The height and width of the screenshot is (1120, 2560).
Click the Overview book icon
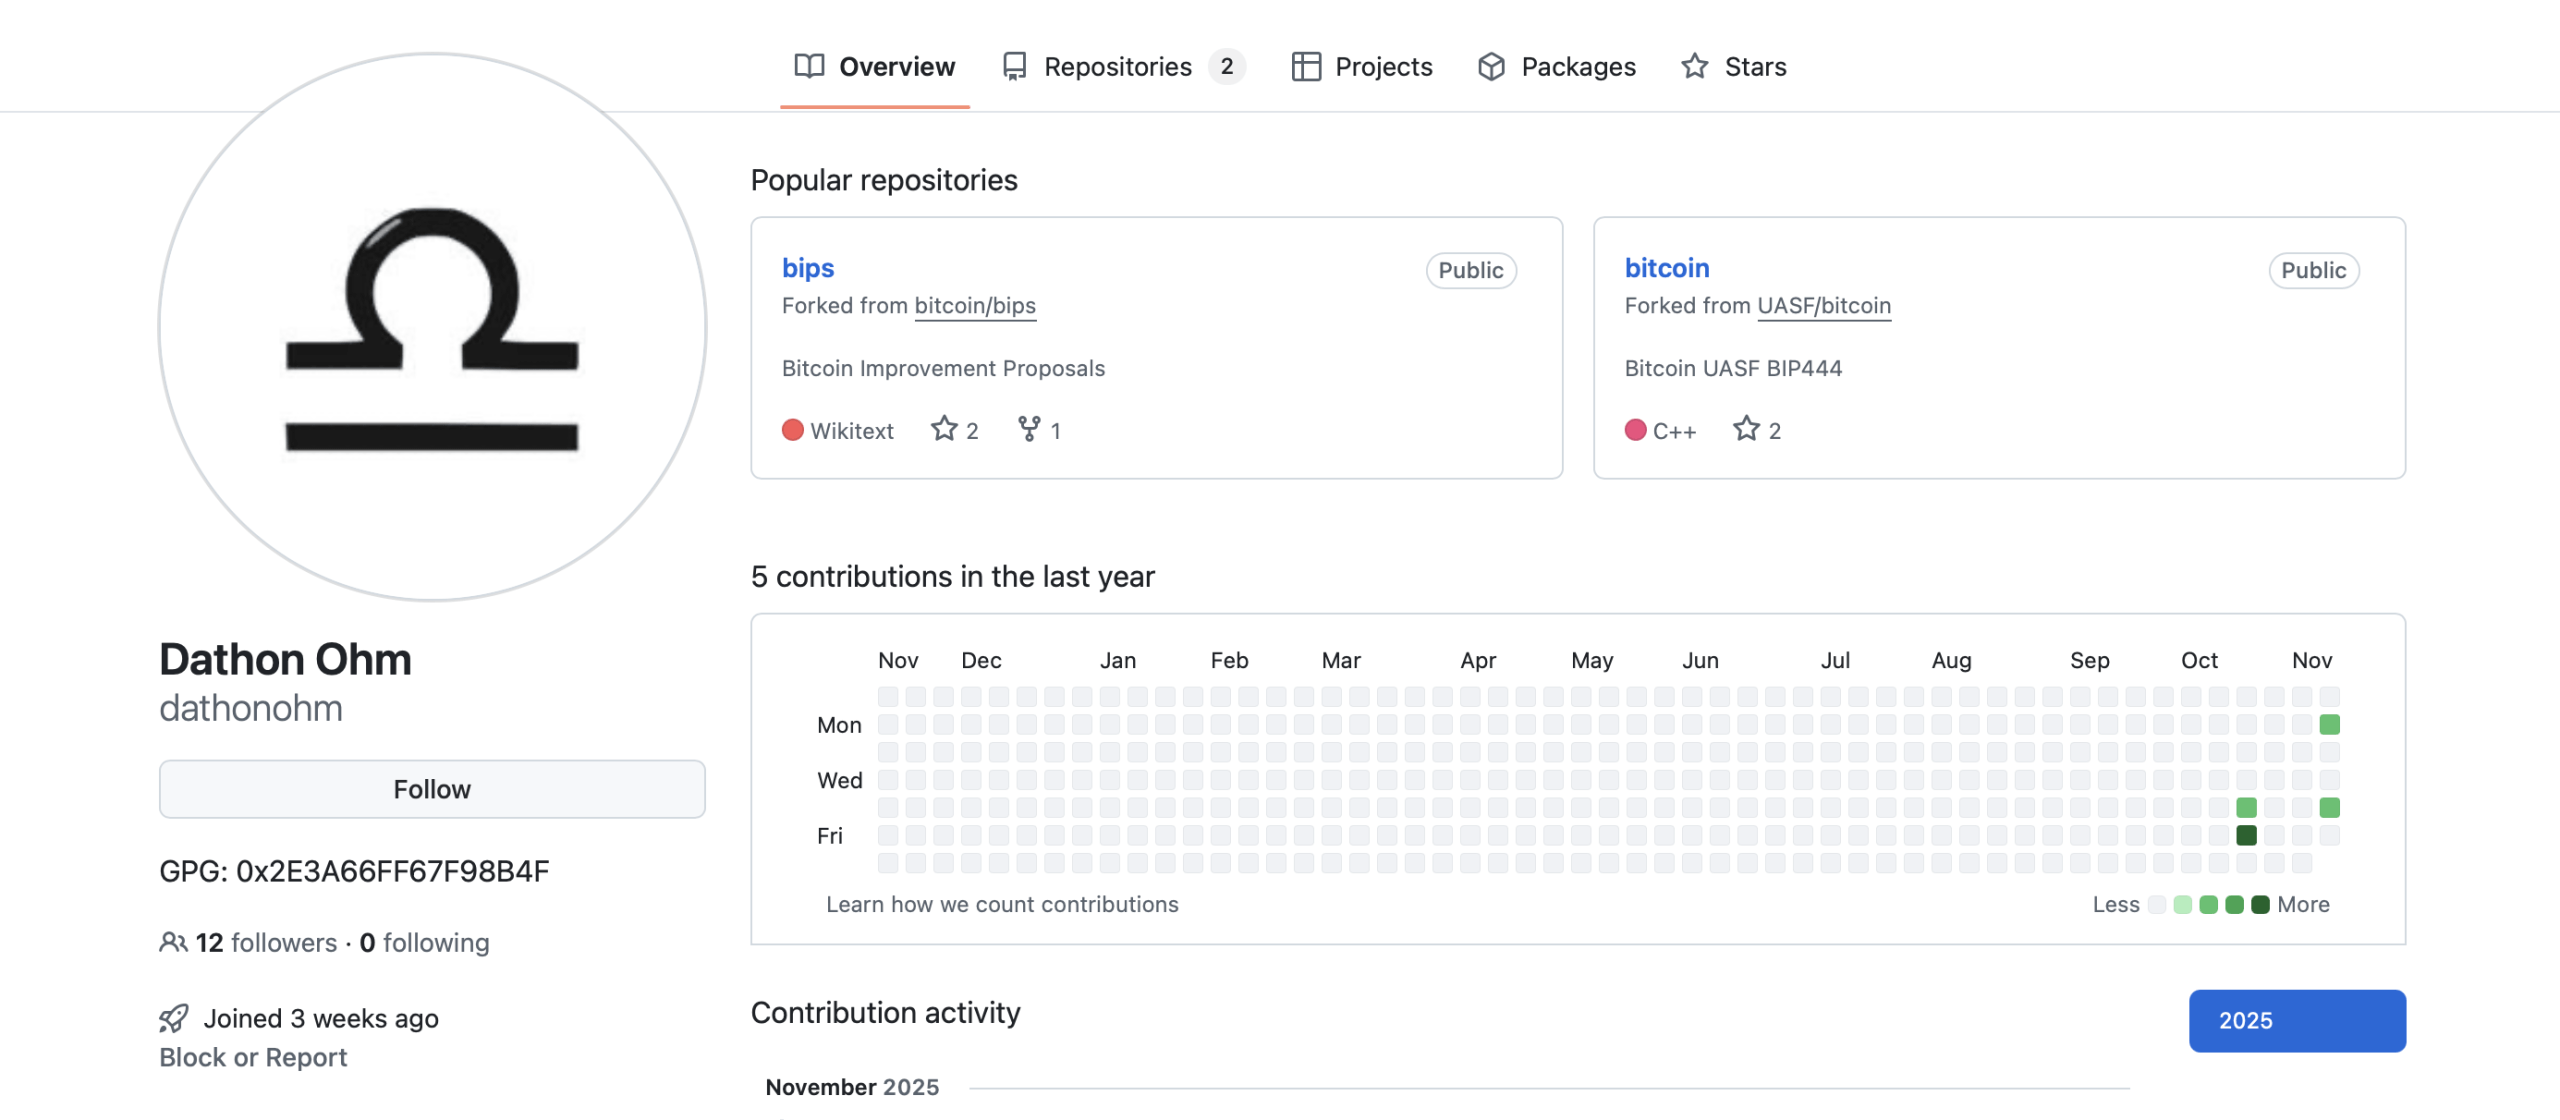[808, 66]
